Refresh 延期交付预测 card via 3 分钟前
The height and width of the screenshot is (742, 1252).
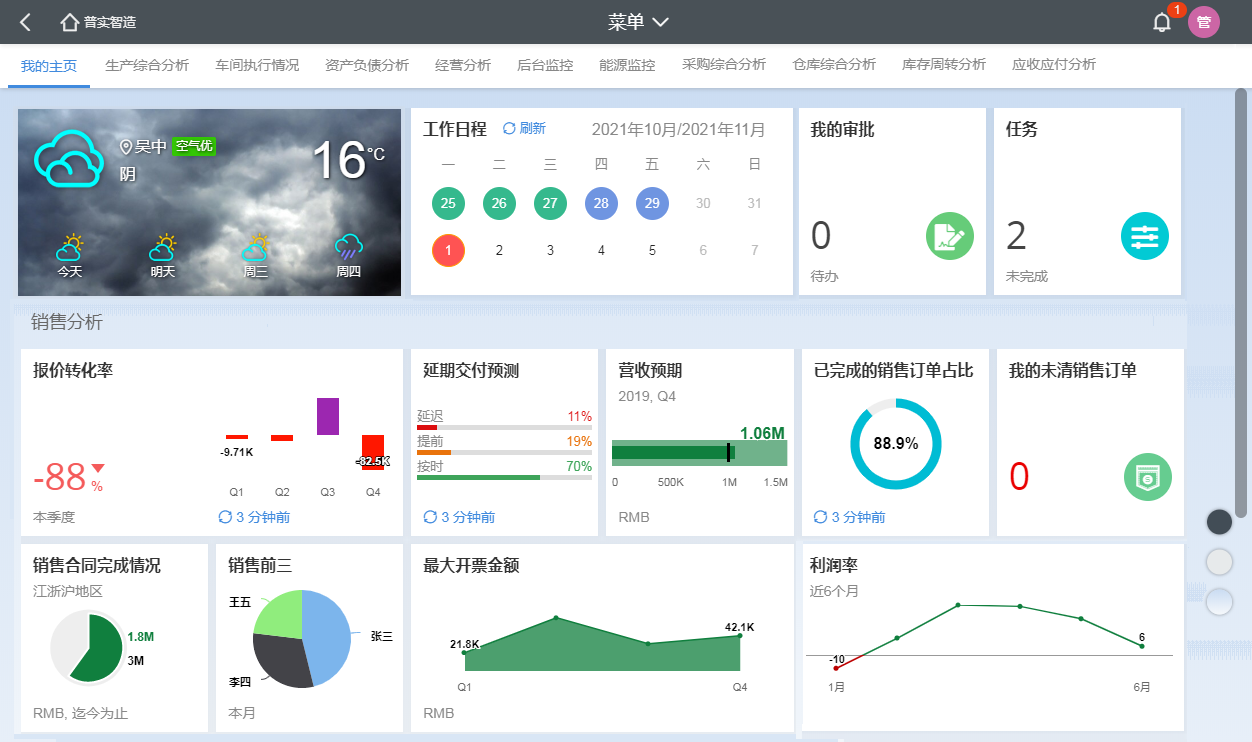click(x=459, y=517)
